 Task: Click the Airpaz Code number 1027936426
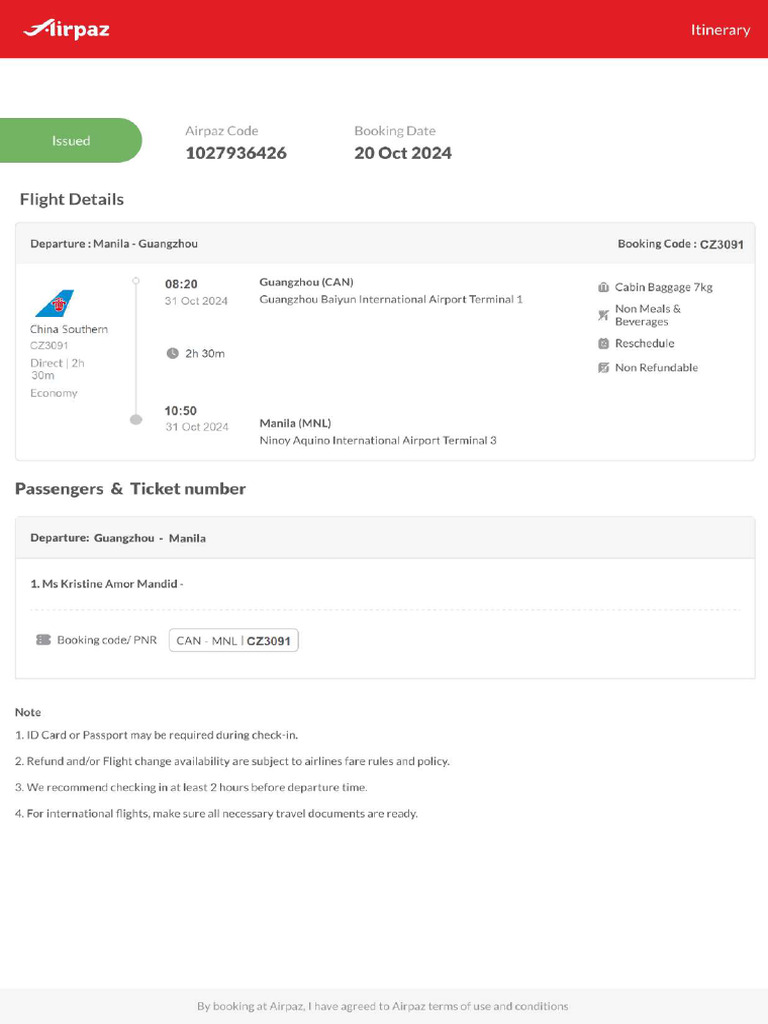pos(236,153)
